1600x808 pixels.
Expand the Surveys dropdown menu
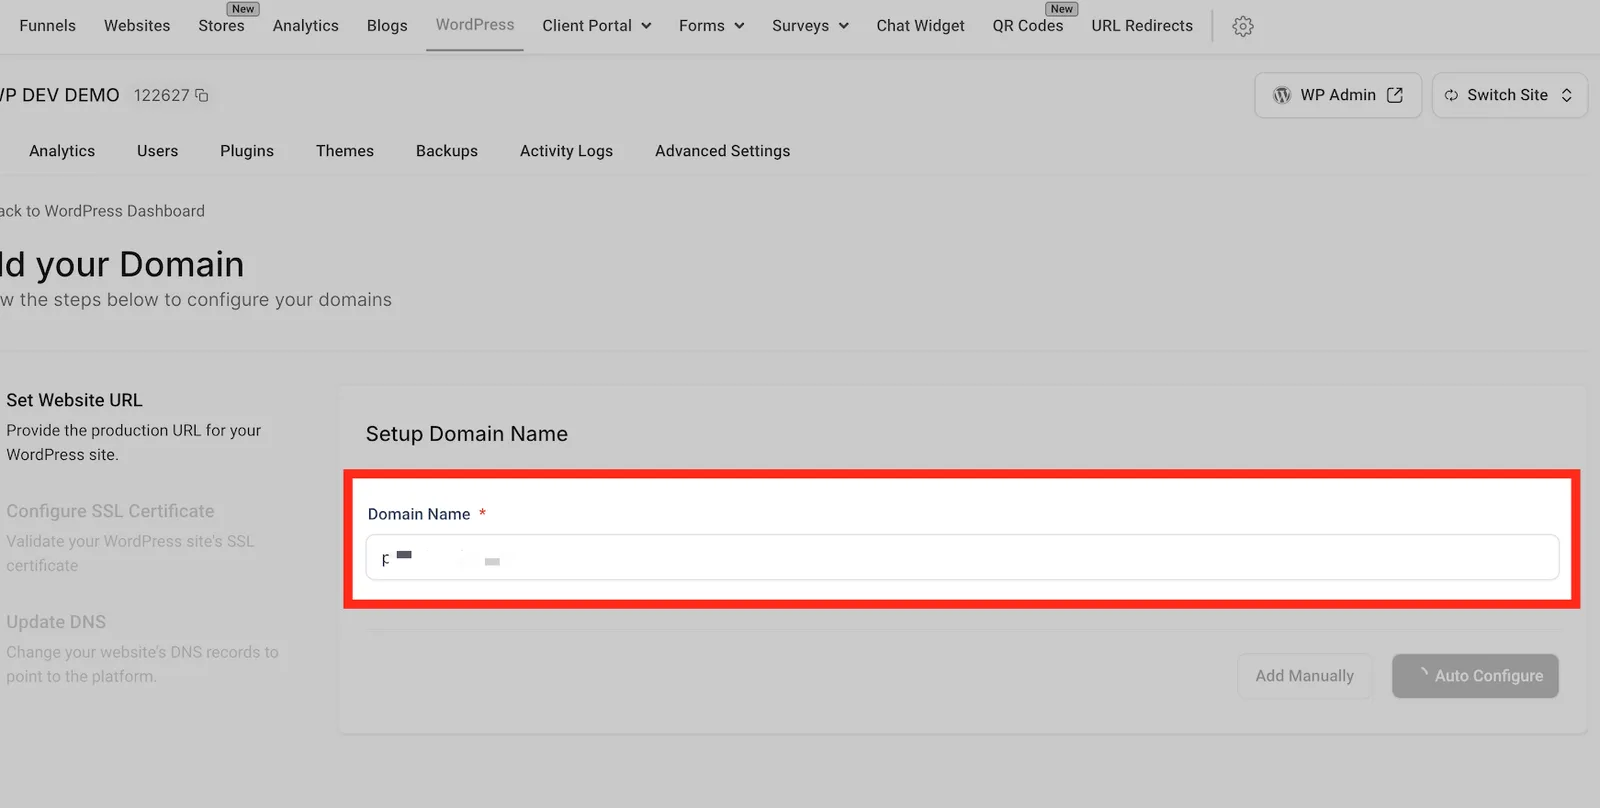click(843, 26)
